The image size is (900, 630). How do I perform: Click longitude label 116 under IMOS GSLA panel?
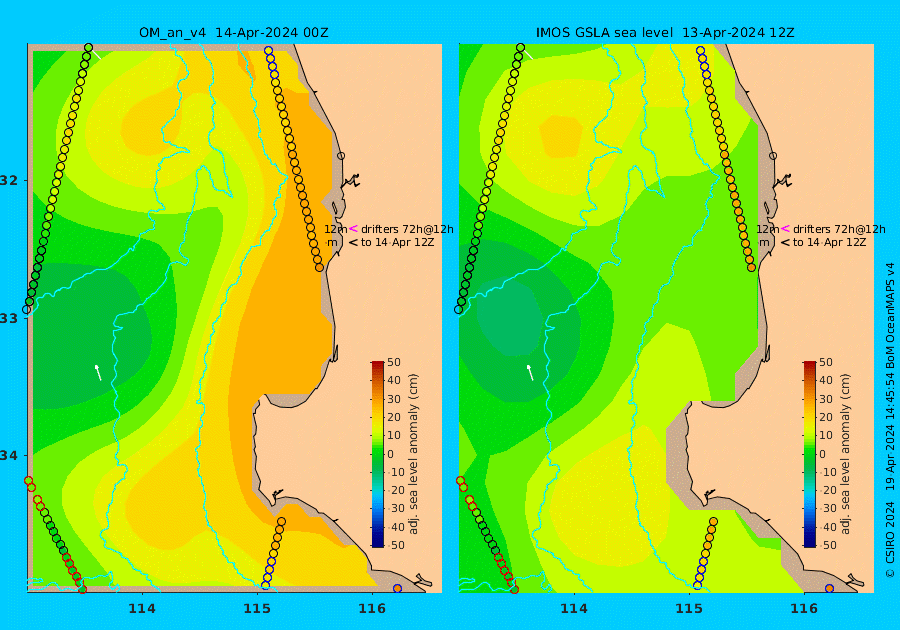(804, 609)
